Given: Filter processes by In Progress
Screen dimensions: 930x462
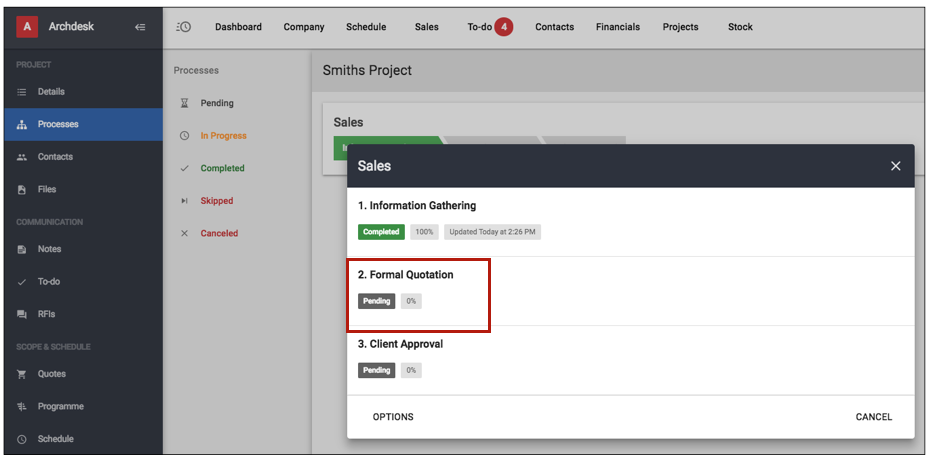Looking at the screenshot, I should tap(224, 136).
